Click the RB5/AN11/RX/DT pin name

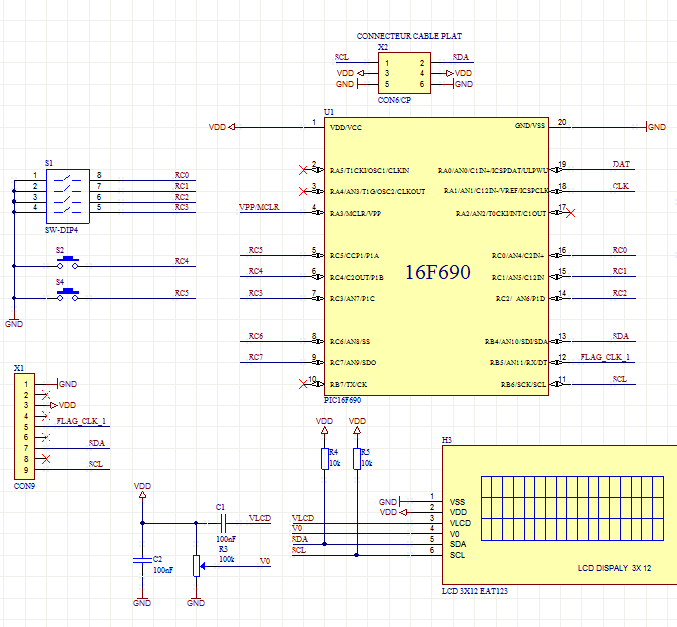518,363
